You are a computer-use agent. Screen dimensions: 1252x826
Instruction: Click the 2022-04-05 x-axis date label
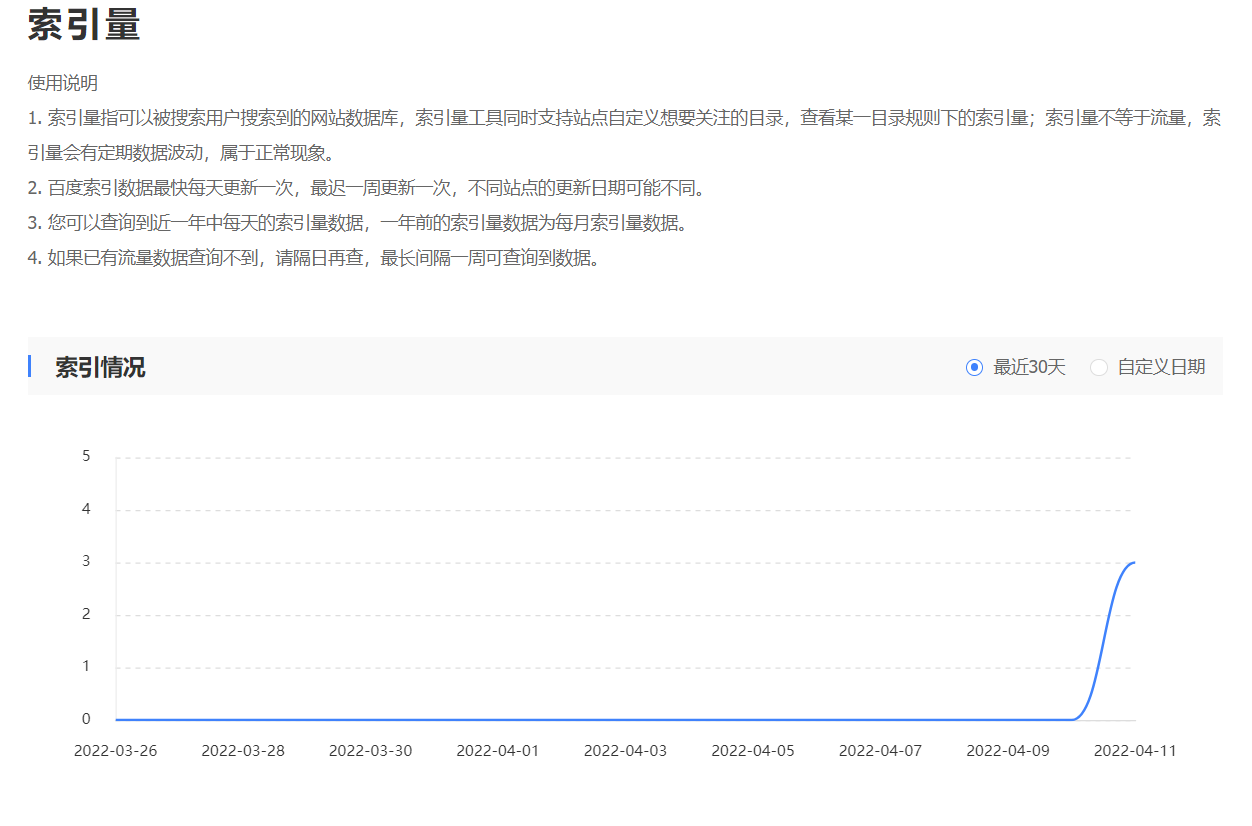tap(753, 751)
